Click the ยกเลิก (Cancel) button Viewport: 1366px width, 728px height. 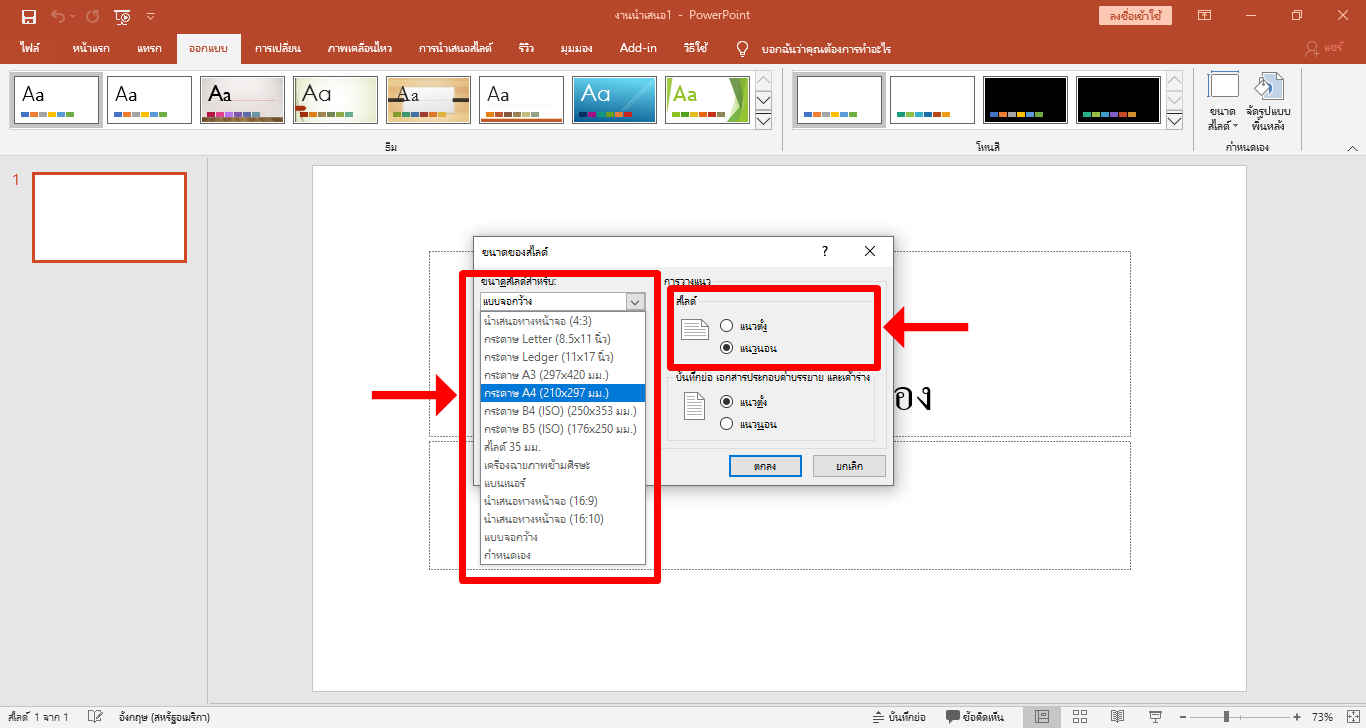coord(848,466)
